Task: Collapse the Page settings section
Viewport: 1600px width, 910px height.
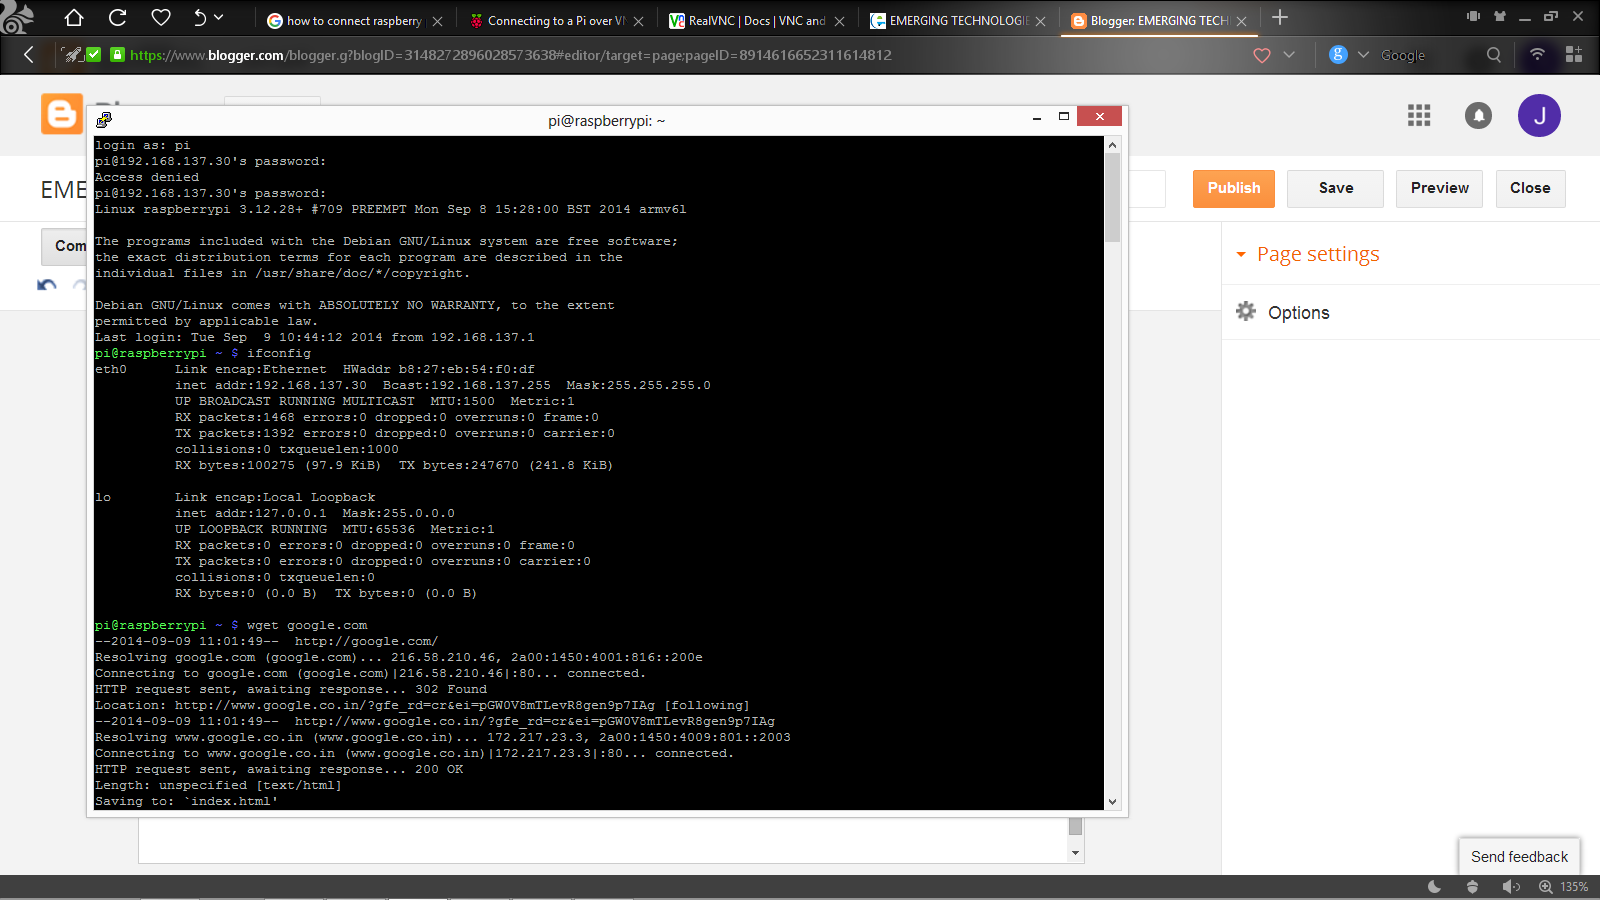Action: click(1241, 254)
